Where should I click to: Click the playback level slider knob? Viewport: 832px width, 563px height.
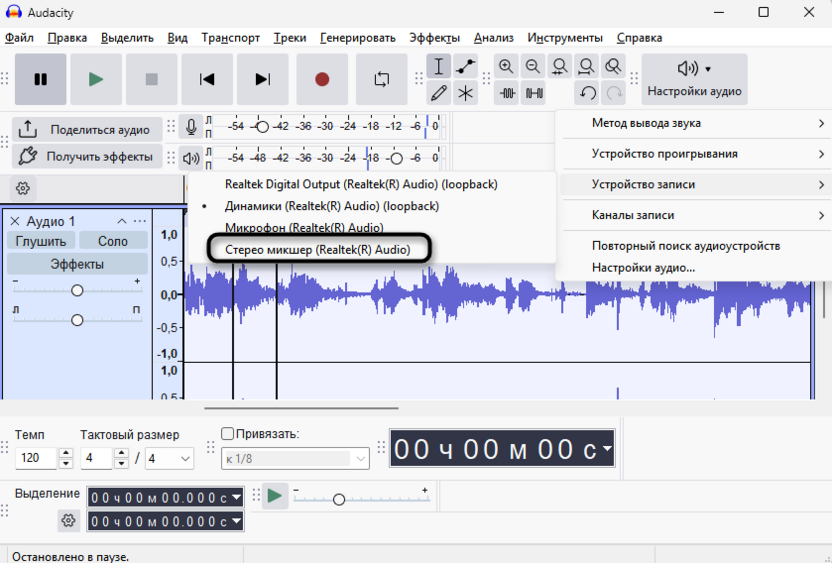click(x=396, y=158)
